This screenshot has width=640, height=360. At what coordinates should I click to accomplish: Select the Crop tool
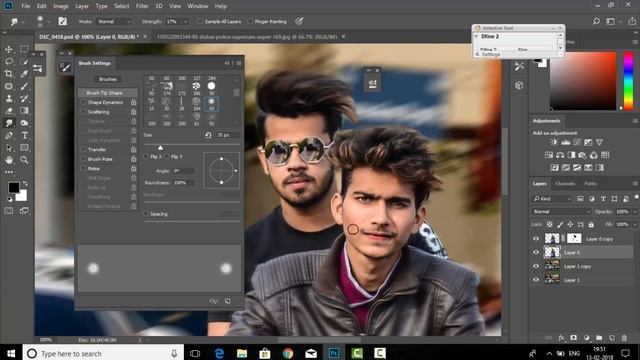coord(9,74)
